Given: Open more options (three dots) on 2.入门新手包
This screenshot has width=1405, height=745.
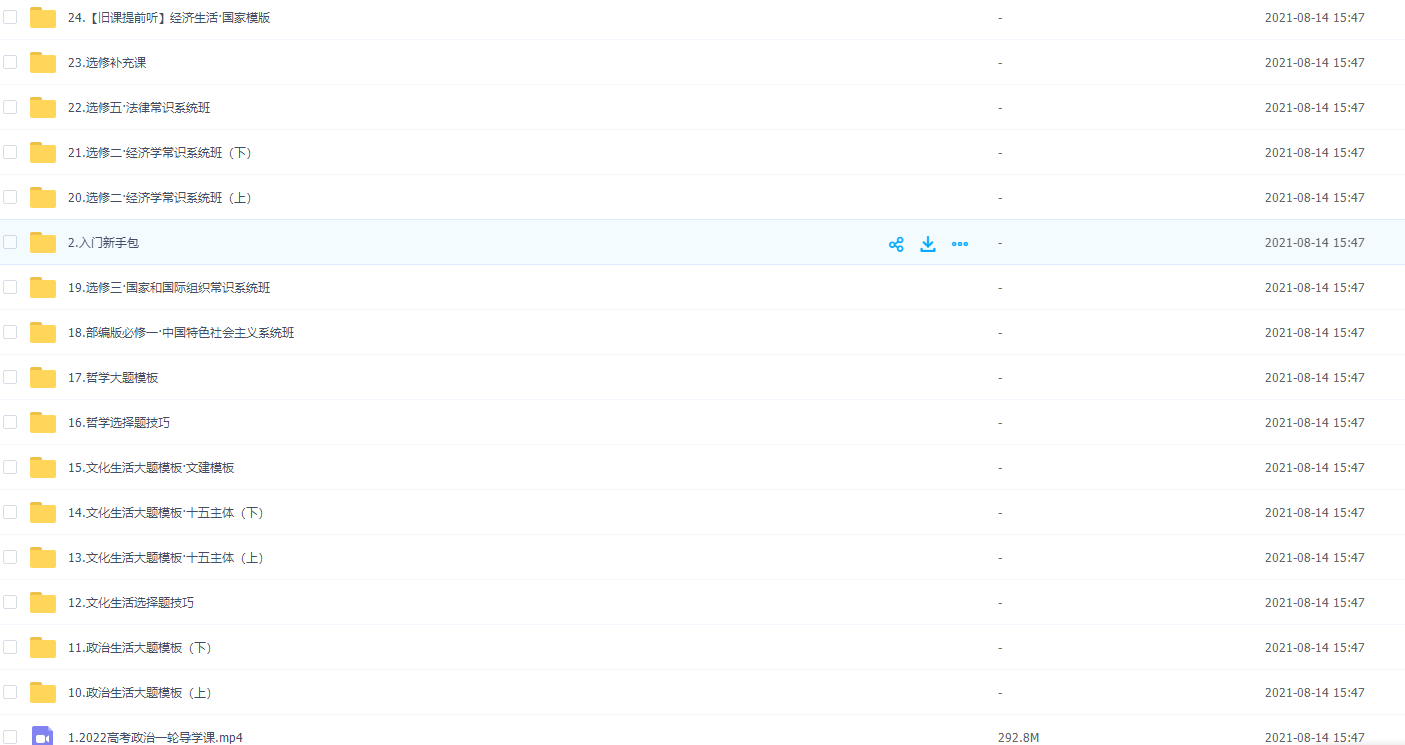Looking at the screenshot, I should tap(960, 244).
